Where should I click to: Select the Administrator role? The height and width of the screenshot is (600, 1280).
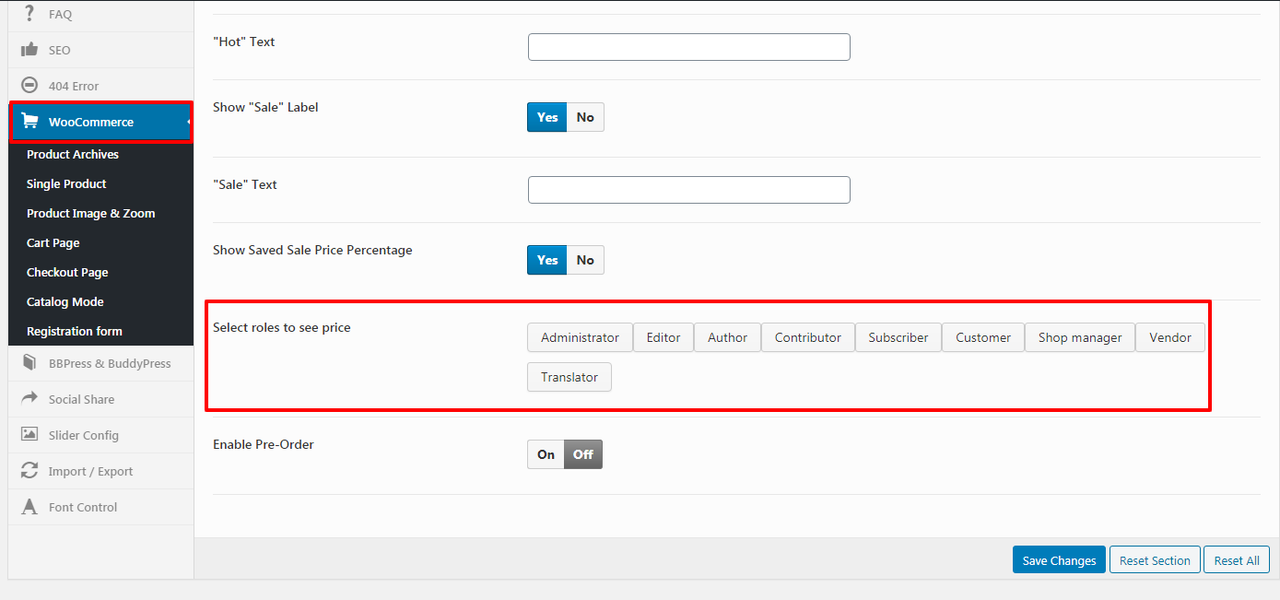(x=580, y=337)
